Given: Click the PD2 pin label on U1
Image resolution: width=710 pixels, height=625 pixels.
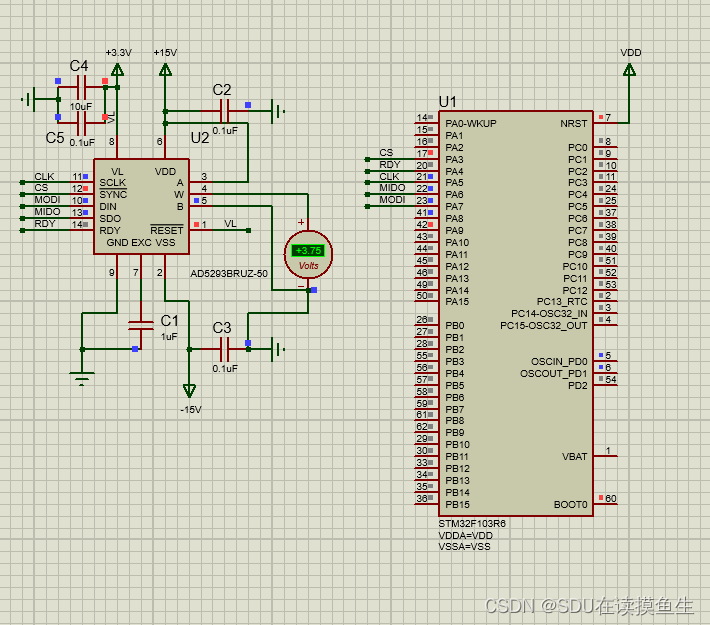Looking at the screenshot, I should point(578,385).
